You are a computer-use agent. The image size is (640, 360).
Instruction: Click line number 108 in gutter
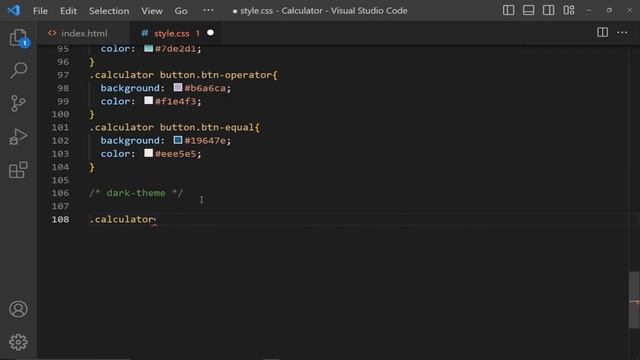(60, 219)
